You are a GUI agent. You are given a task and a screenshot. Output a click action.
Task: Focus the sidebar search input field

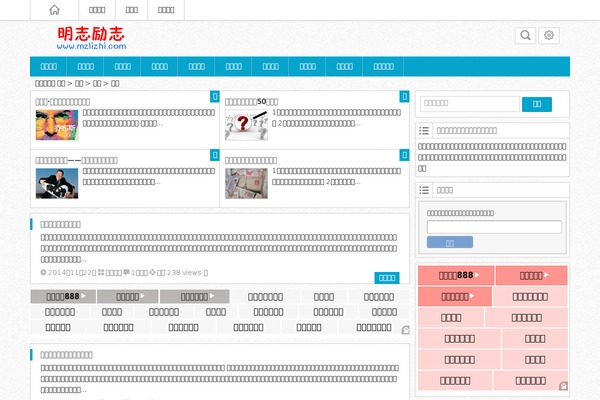pos(470,104)
